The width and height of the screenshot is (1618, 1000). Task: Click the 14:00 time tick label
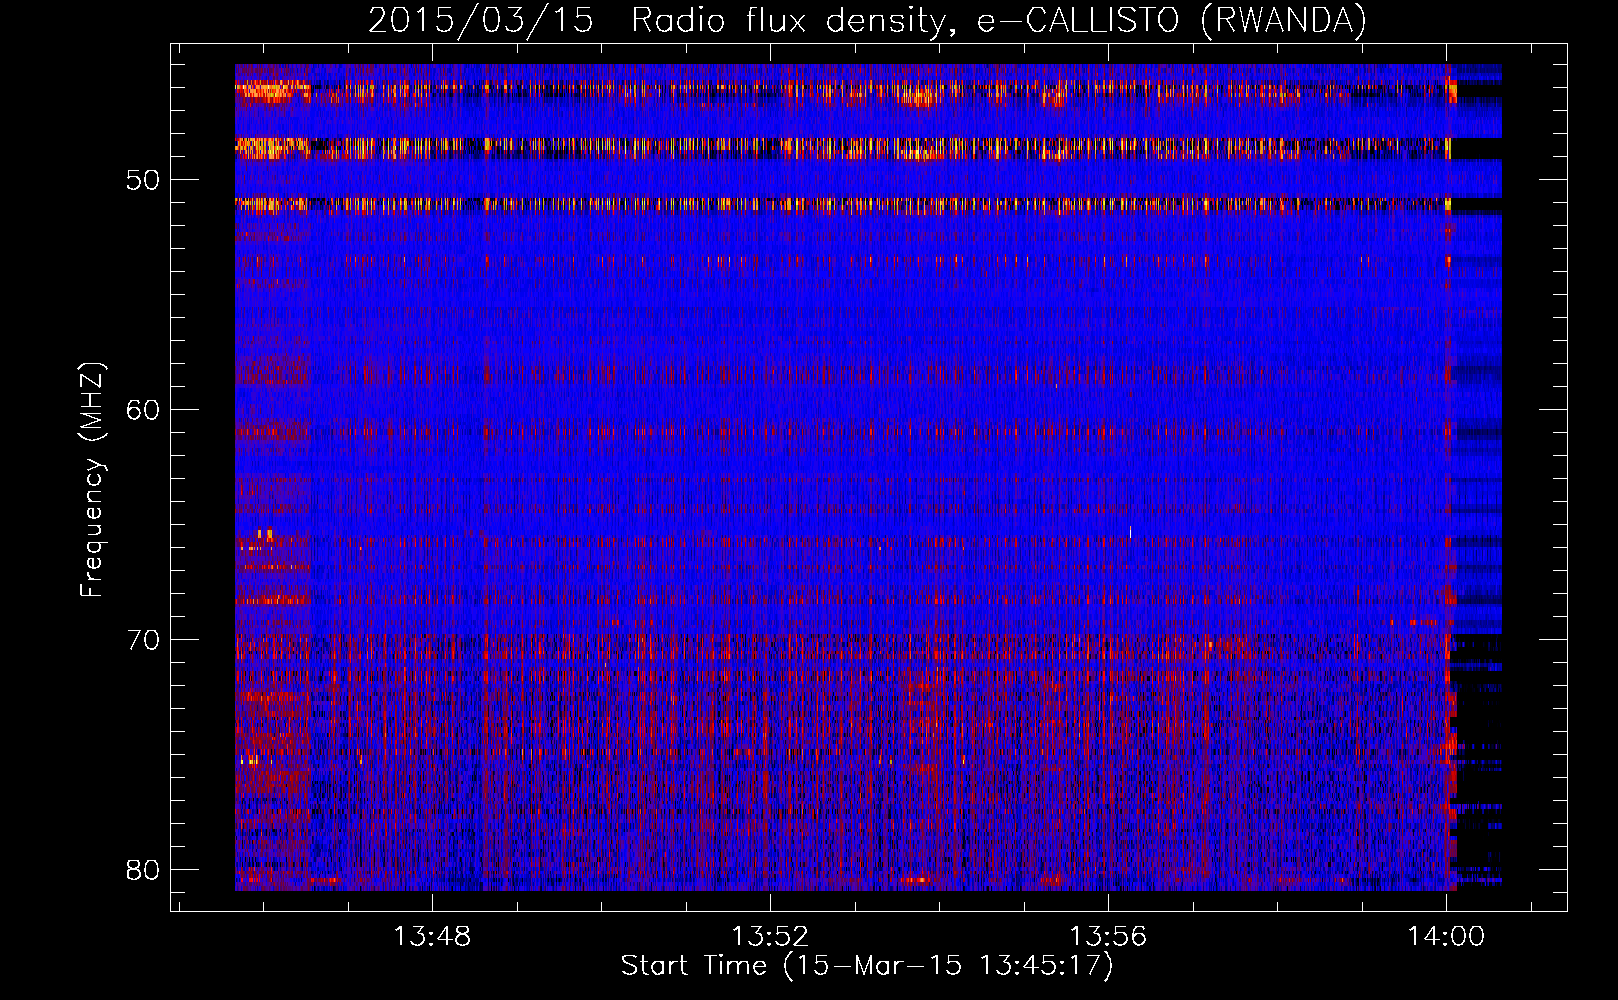(1446, 937)
